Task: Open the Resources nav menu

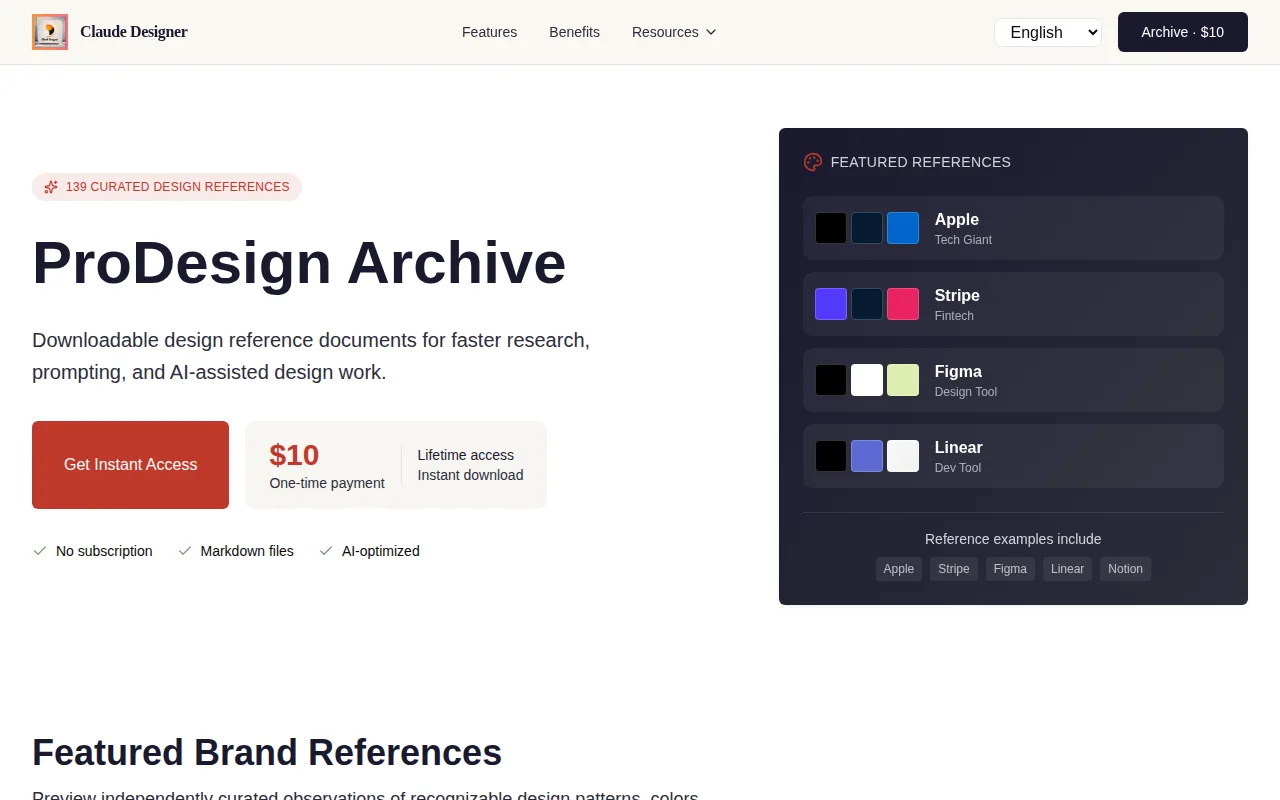Action: [674, 32]
